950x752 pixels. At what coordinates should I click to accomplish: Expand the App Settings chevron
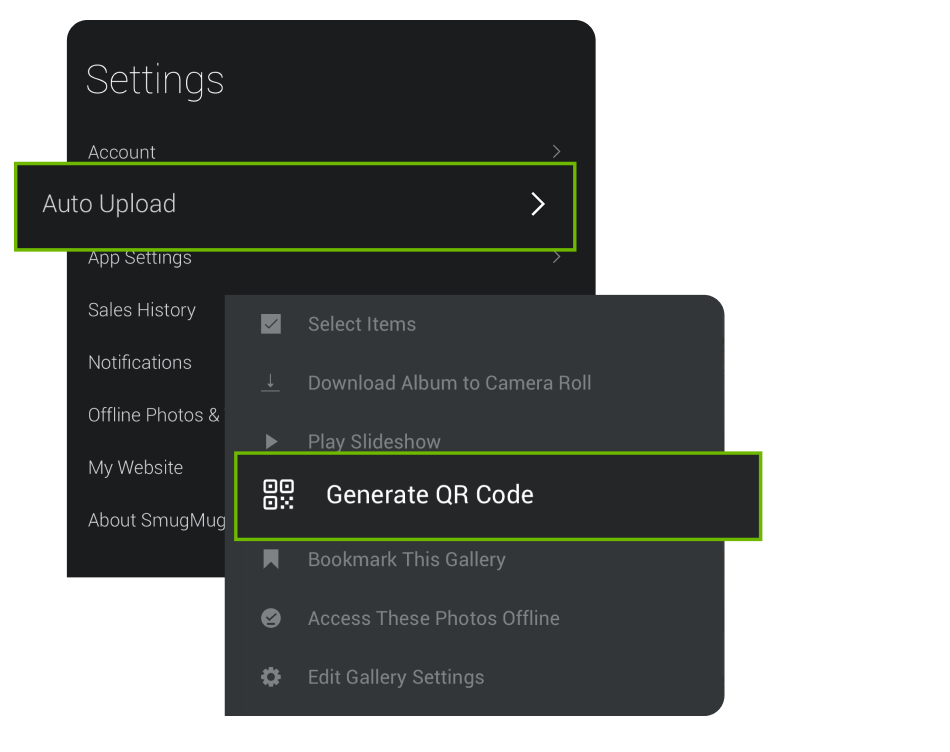556,257
